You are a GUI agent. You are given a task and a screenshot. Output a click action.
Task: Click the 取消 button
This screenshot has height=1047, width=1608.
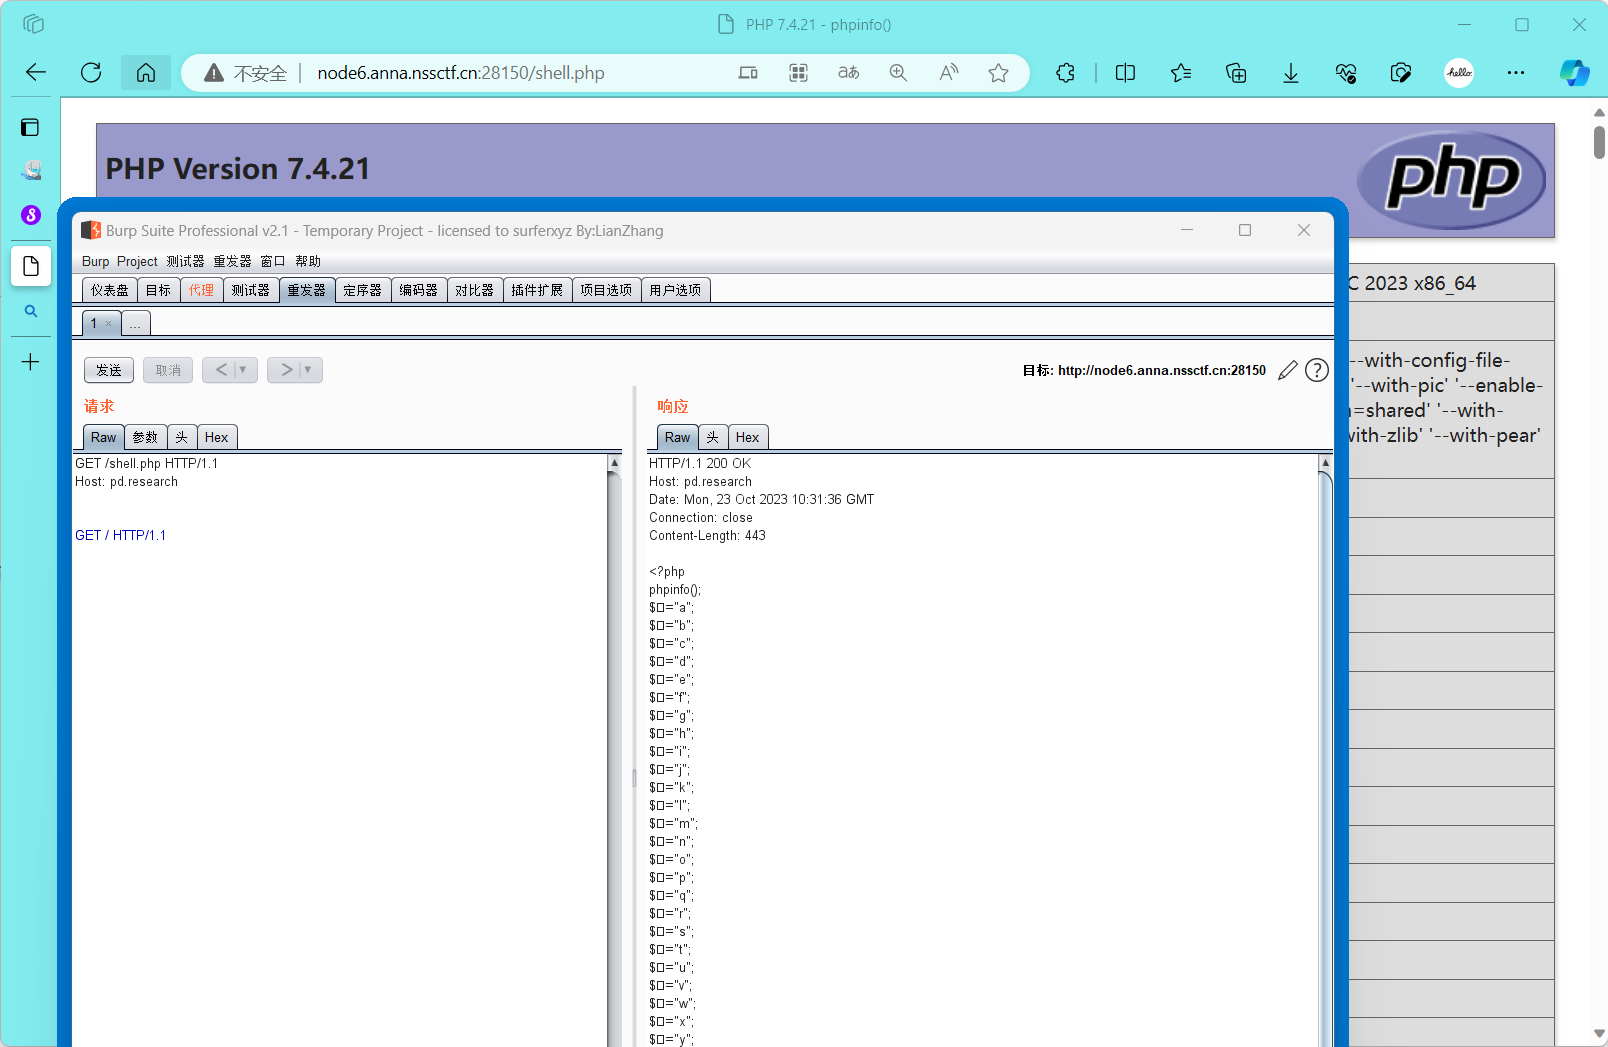pyautogui.click(x=168, y=370)
